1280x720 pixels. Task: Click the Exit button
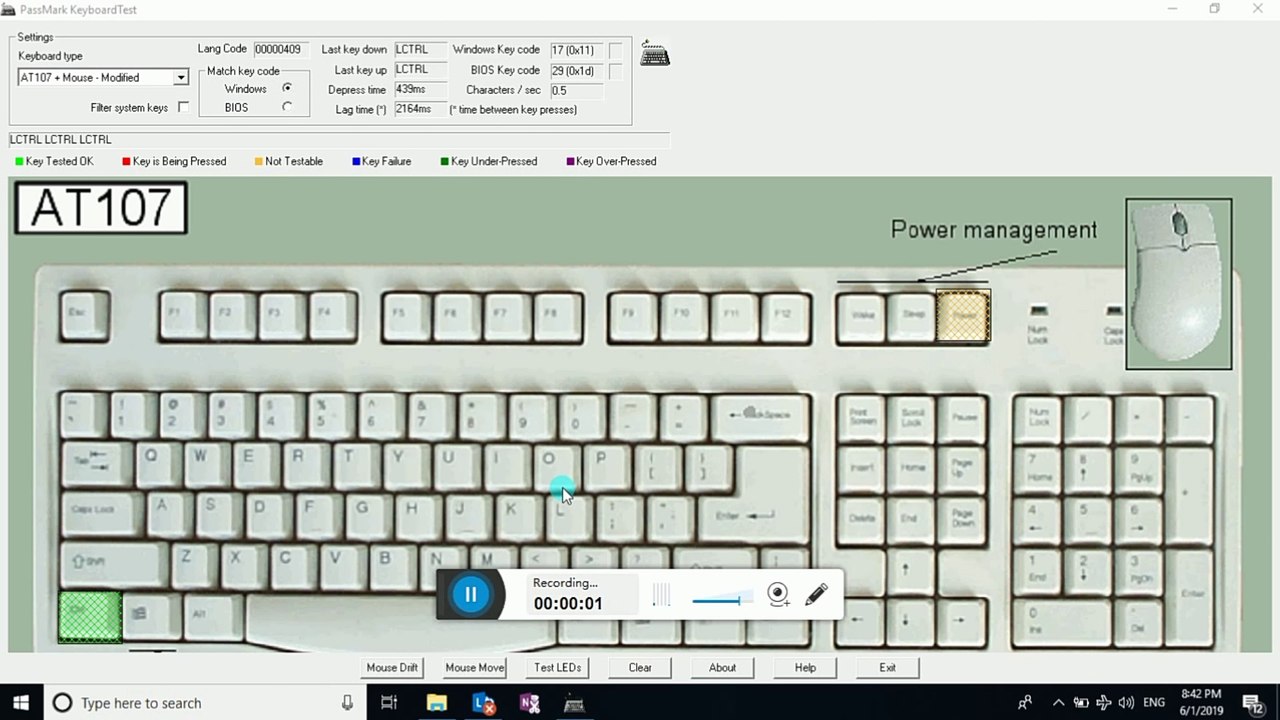point(888,667)
